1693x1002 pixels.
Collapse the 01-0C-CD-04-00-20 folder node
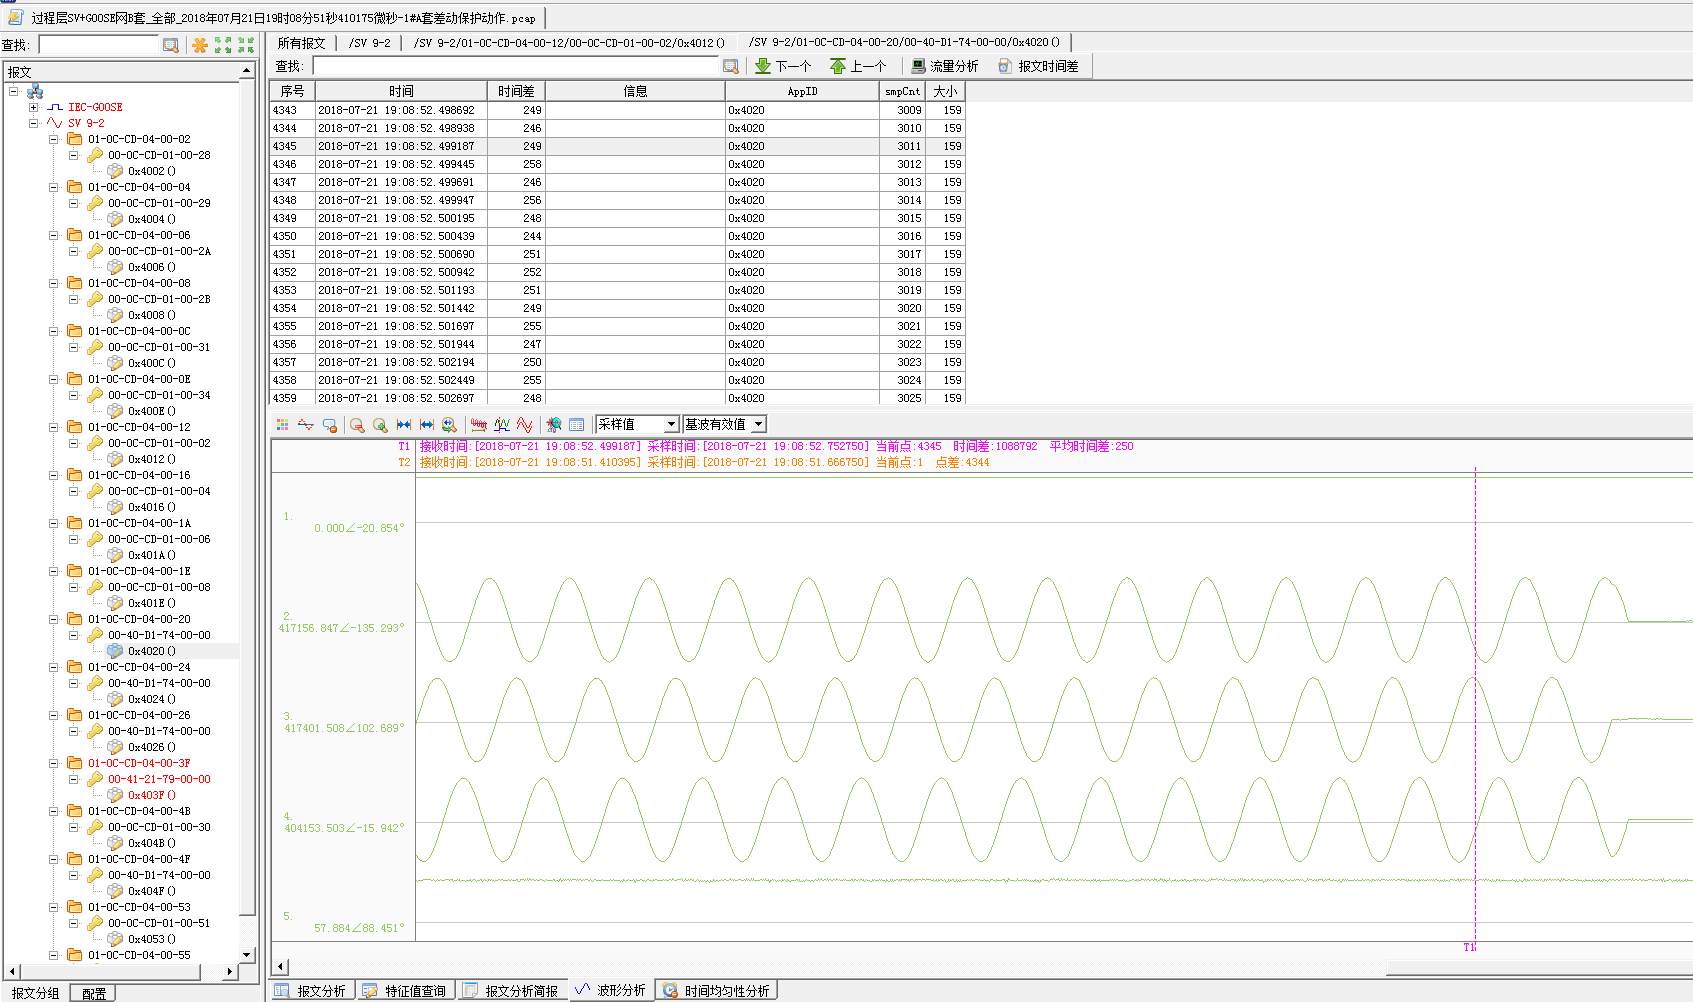(x=54, y=619)
